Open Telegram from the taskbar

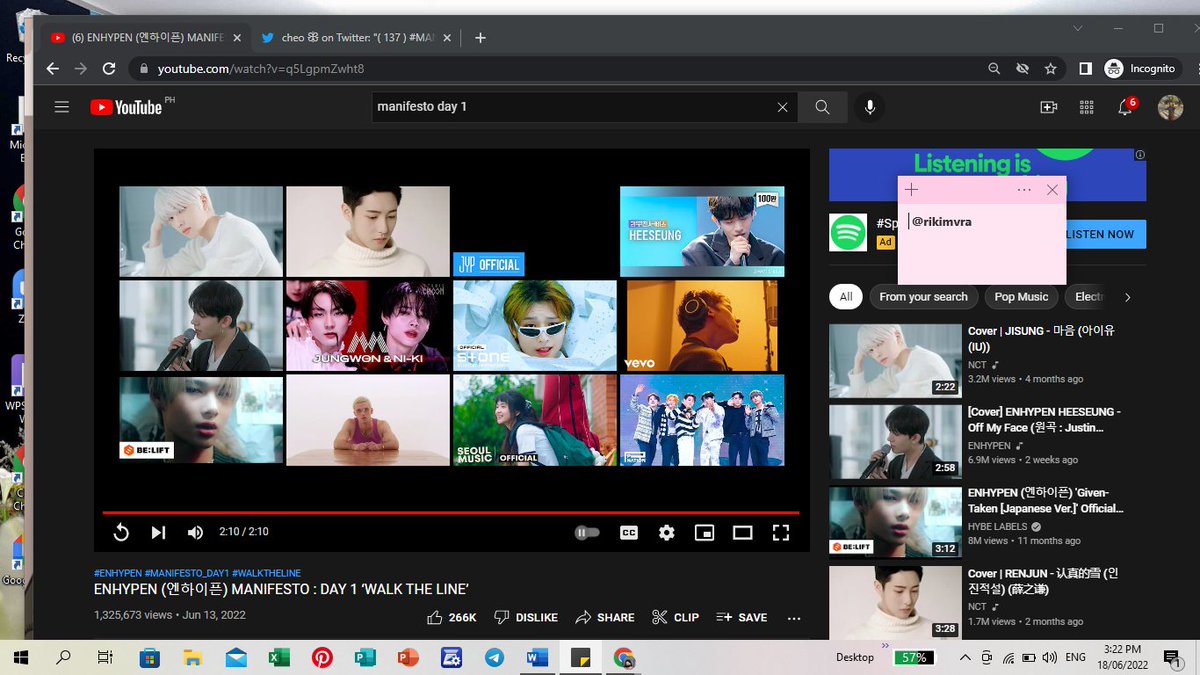point(494,658)
